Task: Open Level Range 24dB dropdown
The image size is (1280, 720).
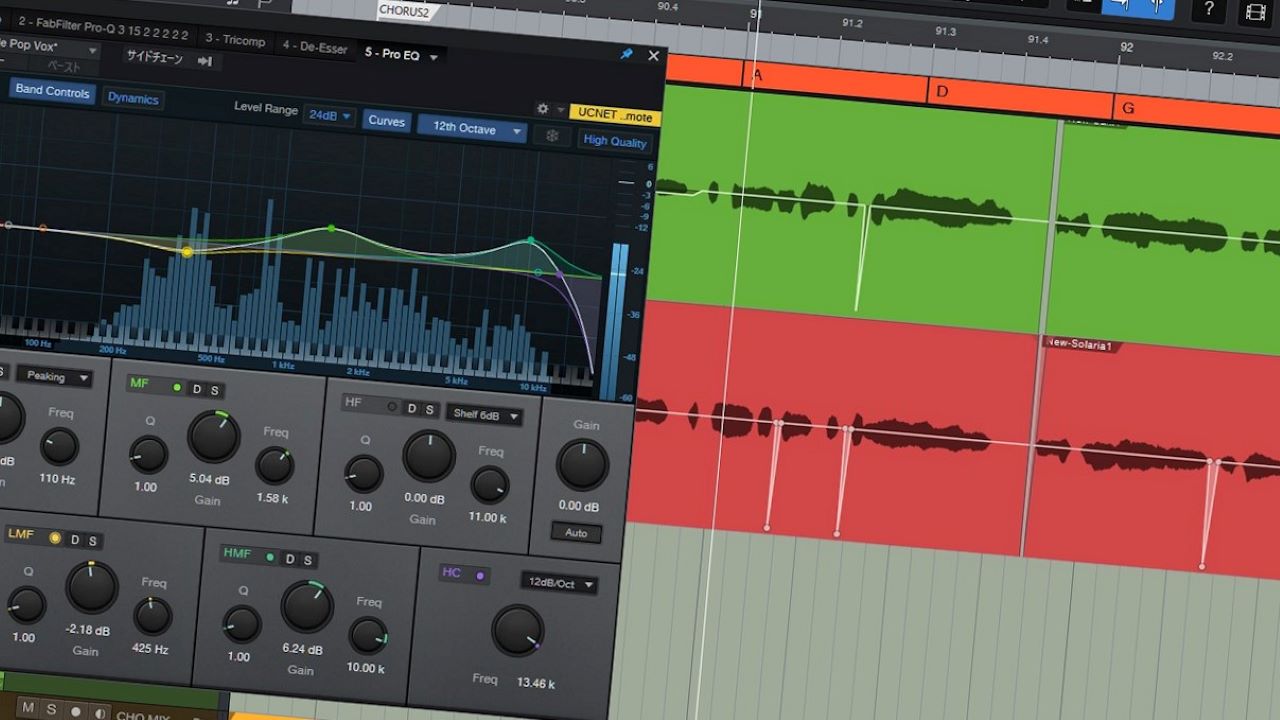Action: (x=329, y=116)
